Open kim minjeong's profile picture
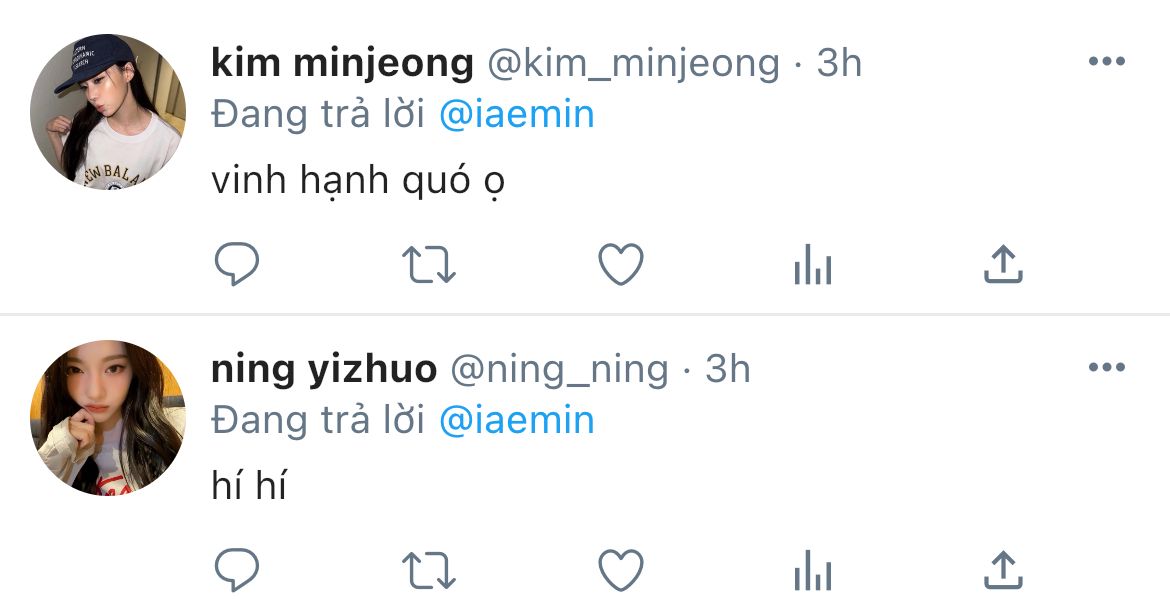The image size is (1170, 613). point(107,111)
